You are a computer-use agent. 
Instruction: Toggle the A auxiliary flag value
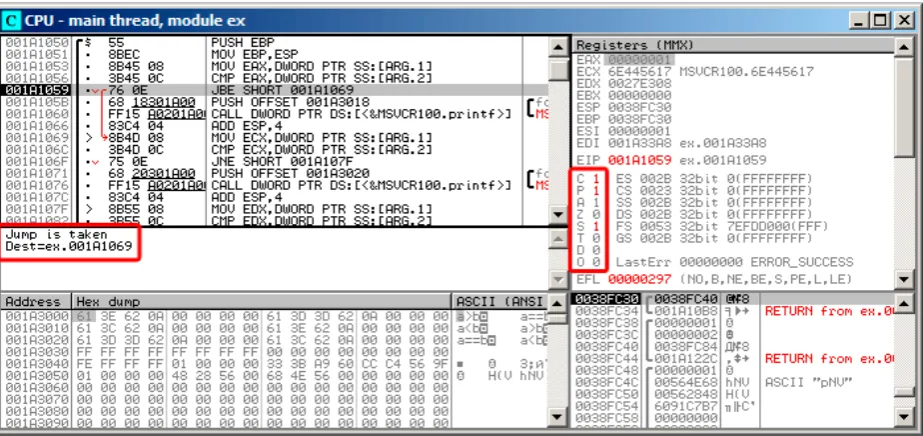coord(595,202)
